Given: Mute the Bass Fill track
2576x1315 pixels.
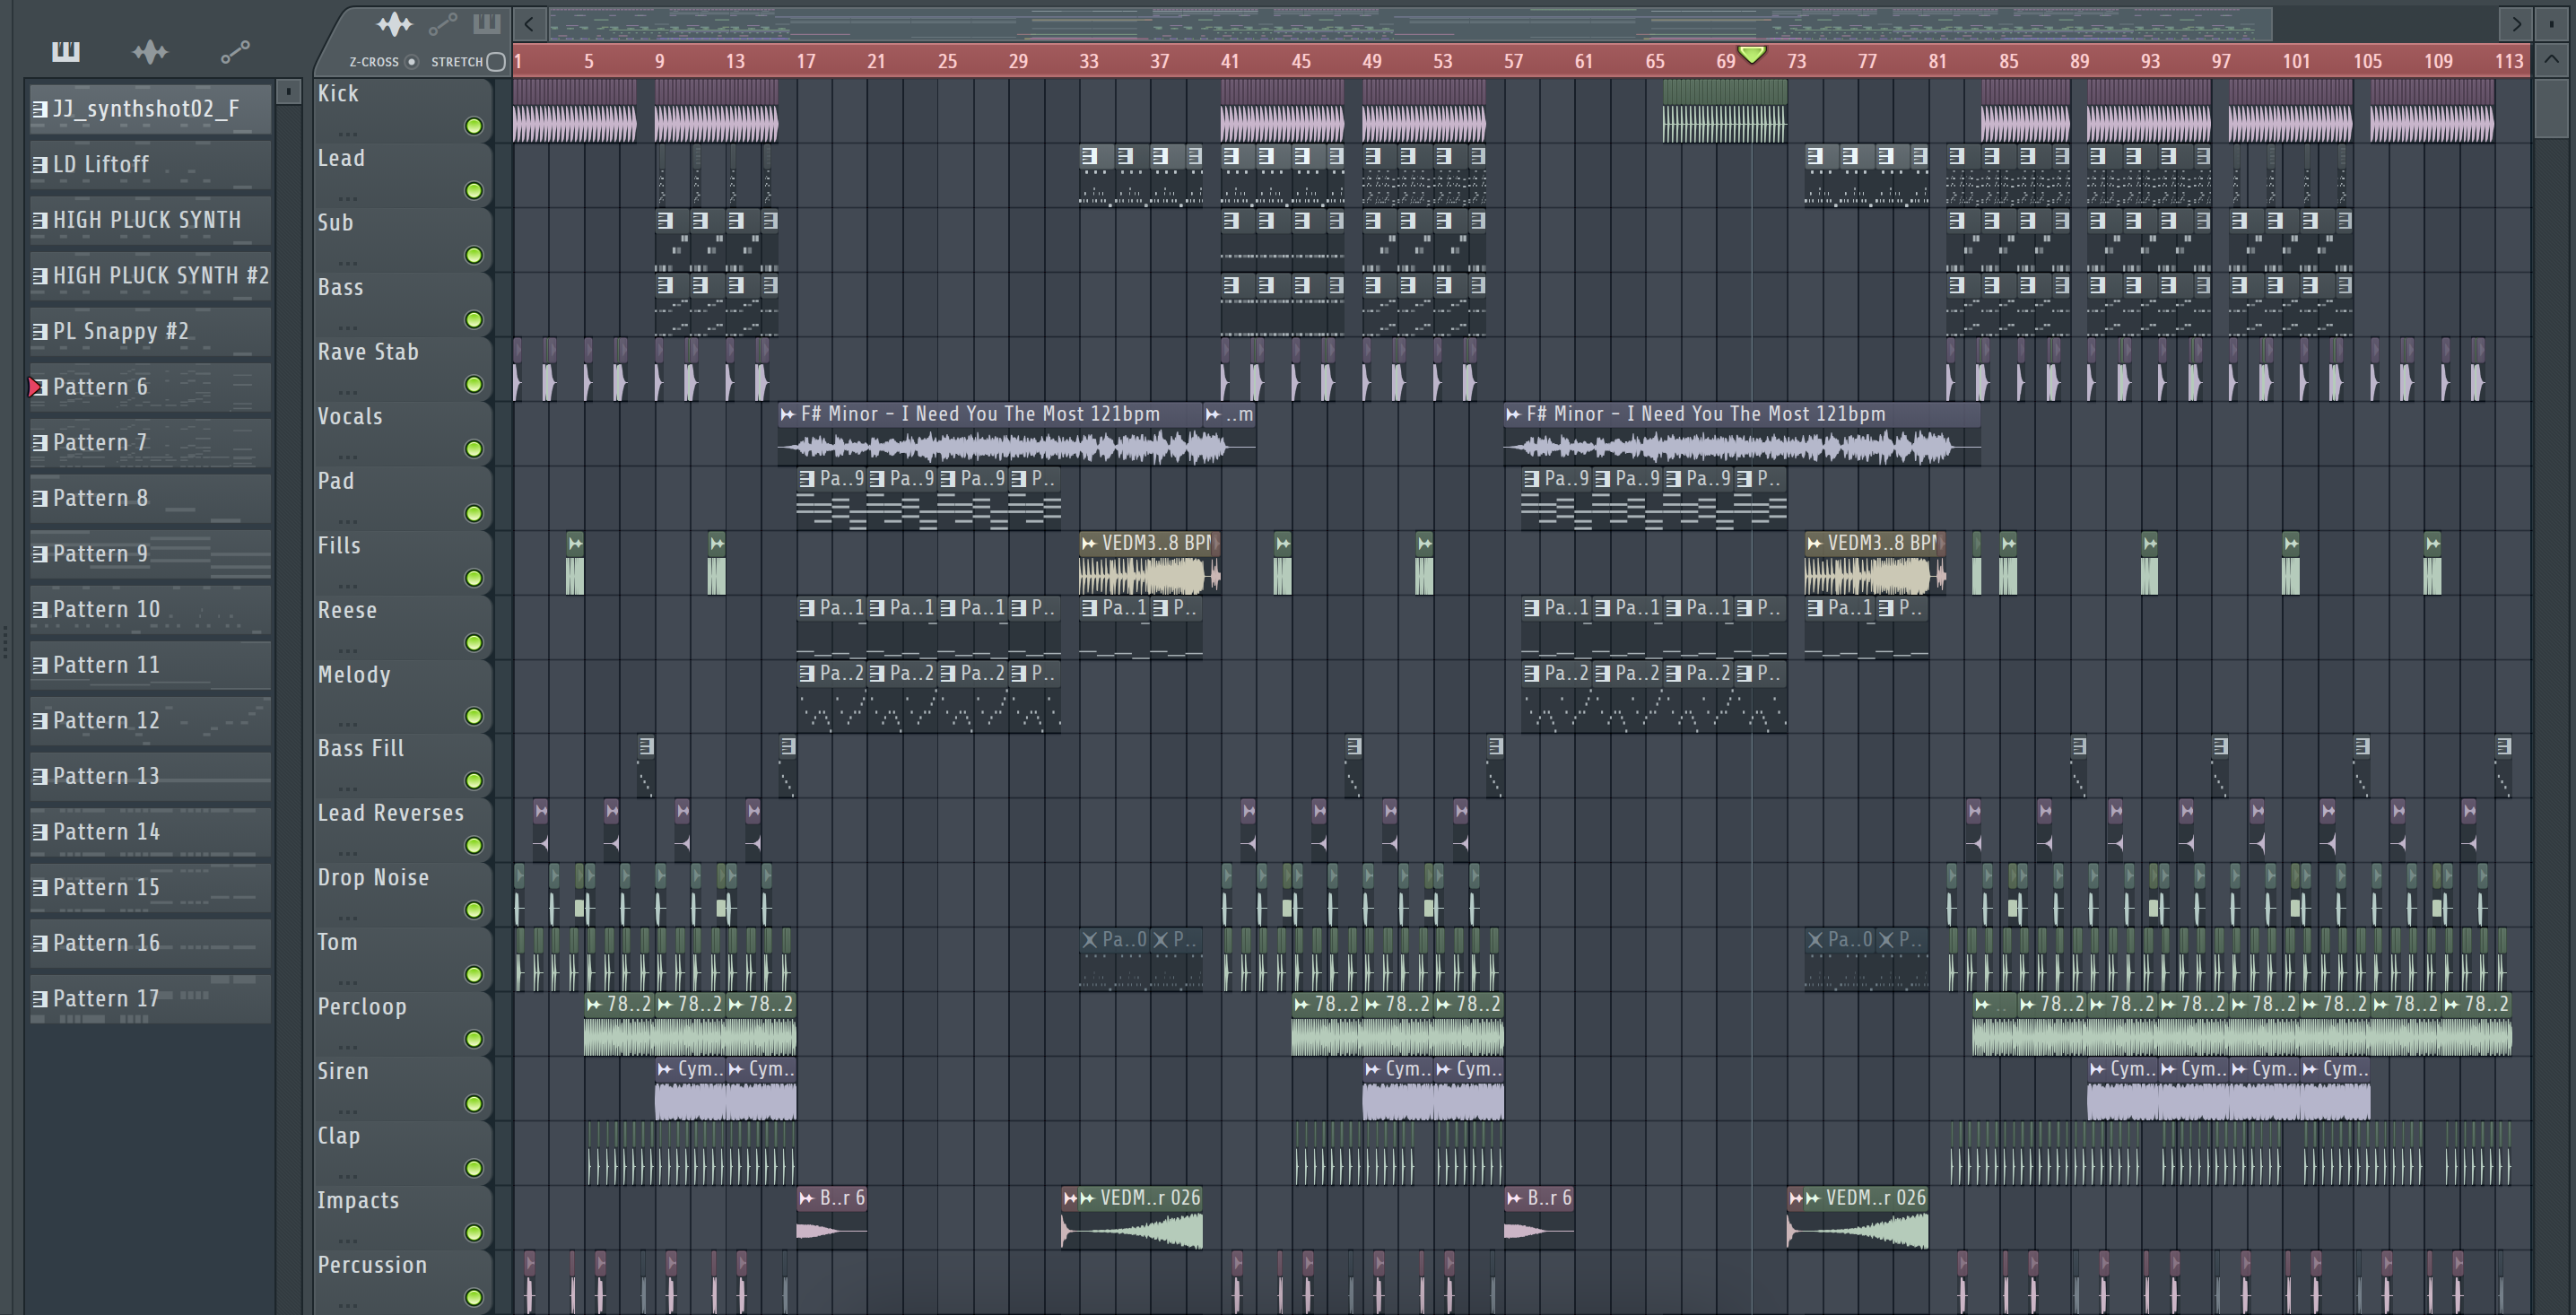Looking at the screenshot, I should click(x=474, y=781).
